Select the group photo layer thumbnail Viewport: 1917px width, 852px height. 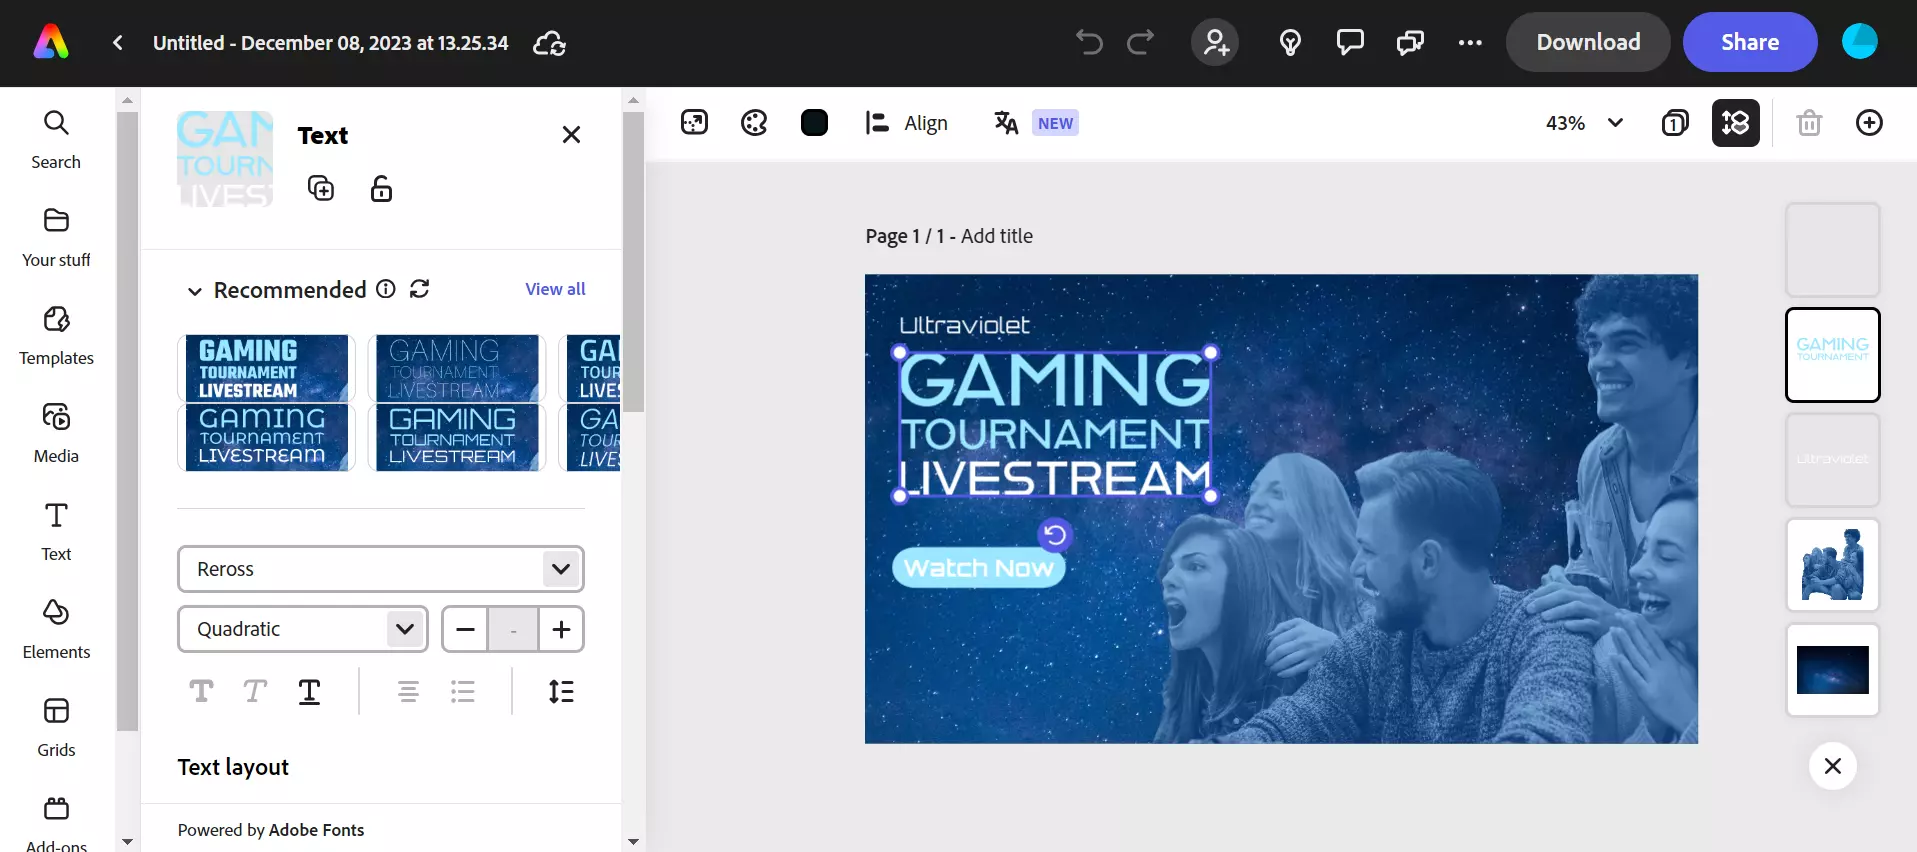coord(1832,564)
